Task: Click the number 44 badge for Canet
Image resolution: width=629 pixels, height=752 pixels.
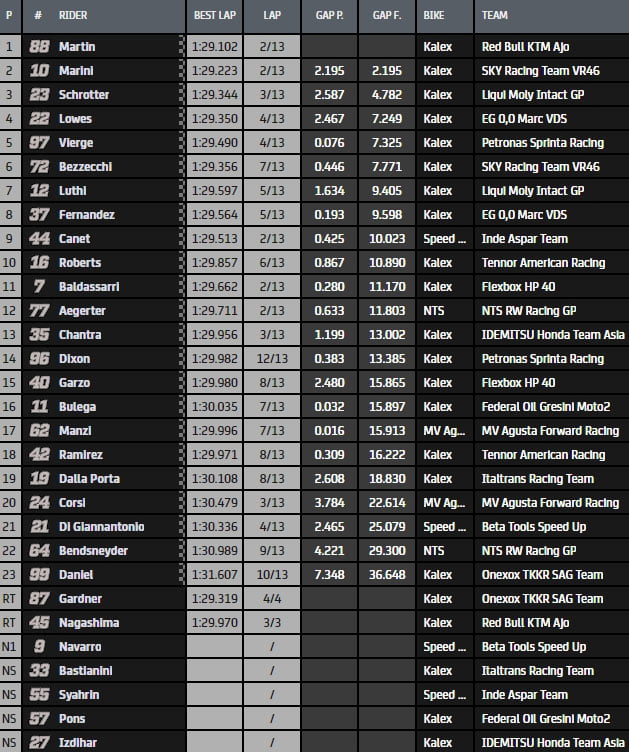Action: 39,238
